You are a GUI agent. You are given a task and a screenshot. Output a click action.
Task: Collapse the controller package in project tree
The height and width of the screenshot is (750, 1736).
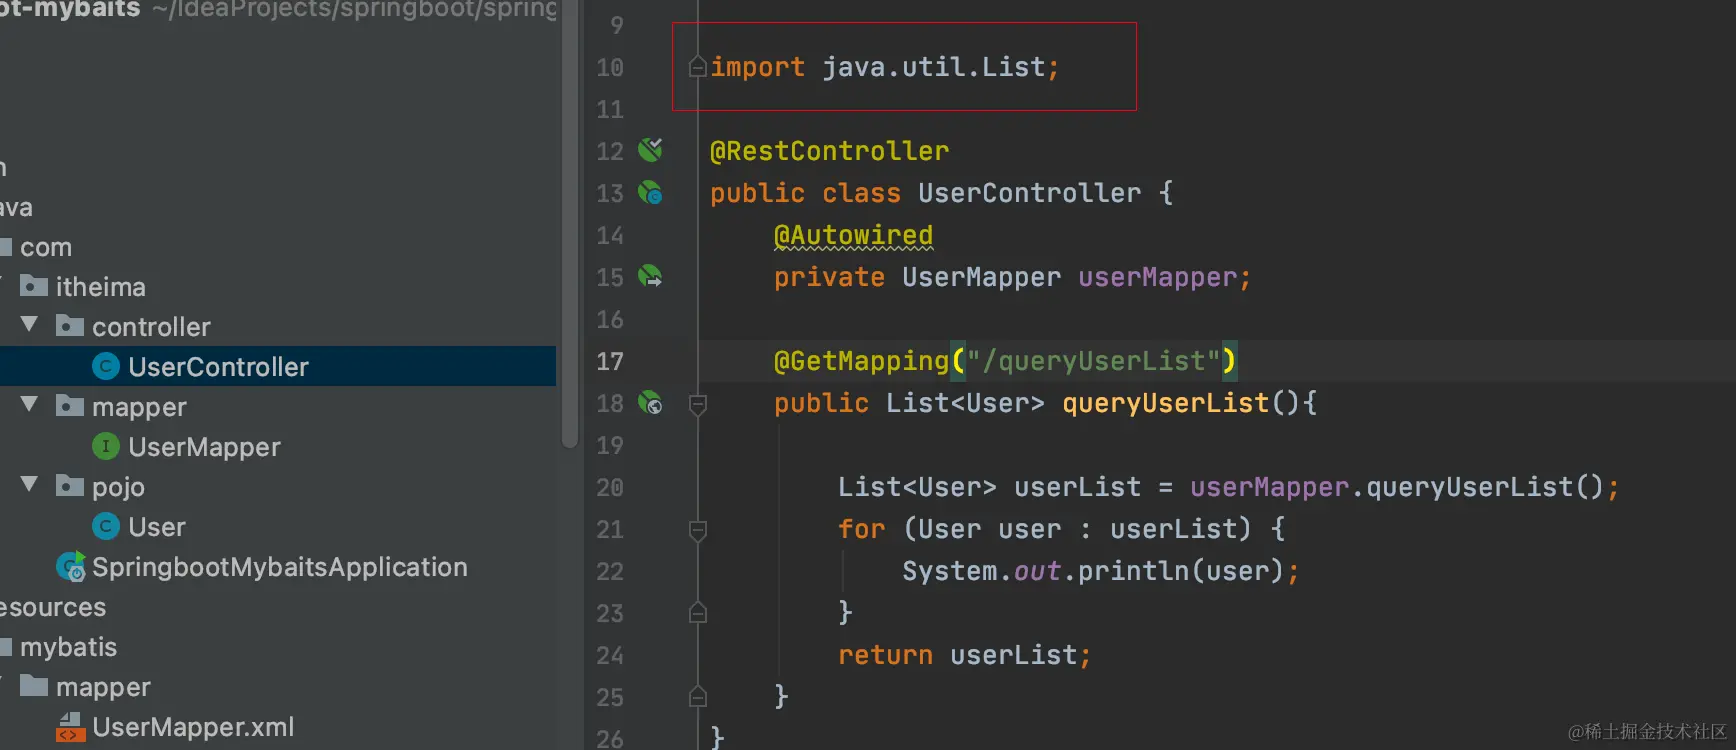point(30,325)
